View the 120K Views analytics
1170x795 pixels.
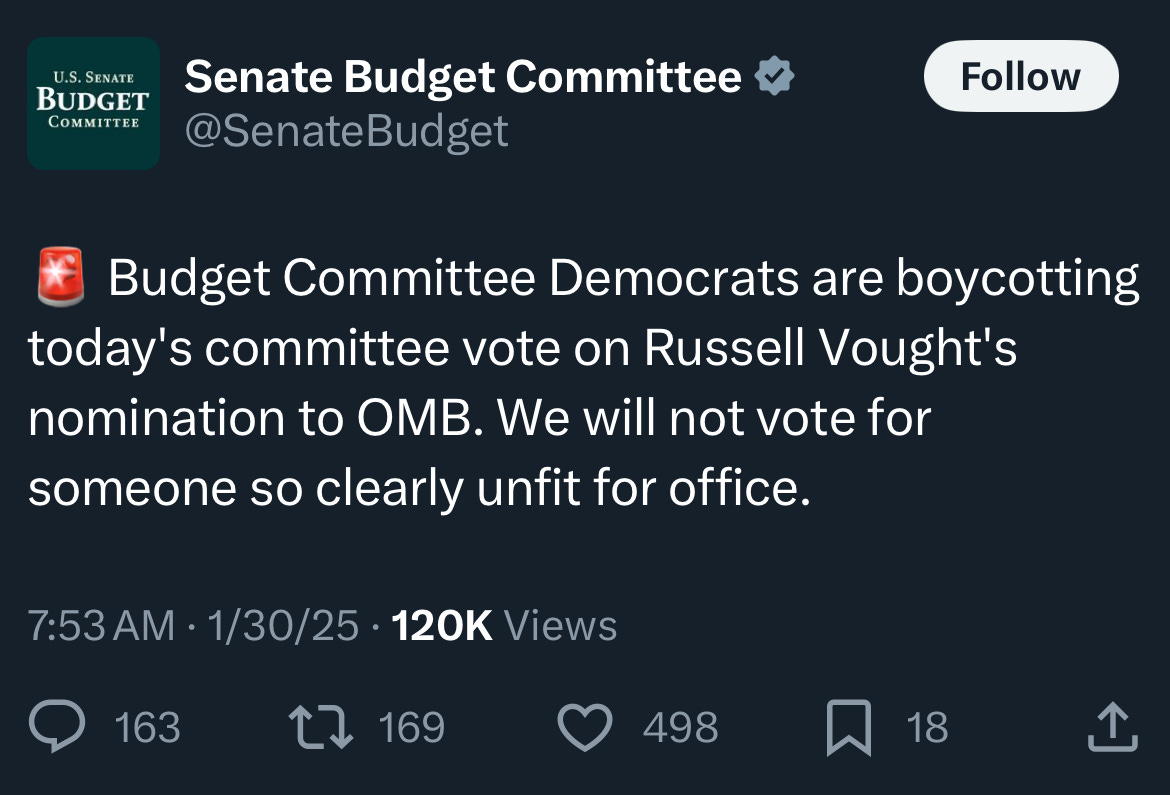pos(504,626)
